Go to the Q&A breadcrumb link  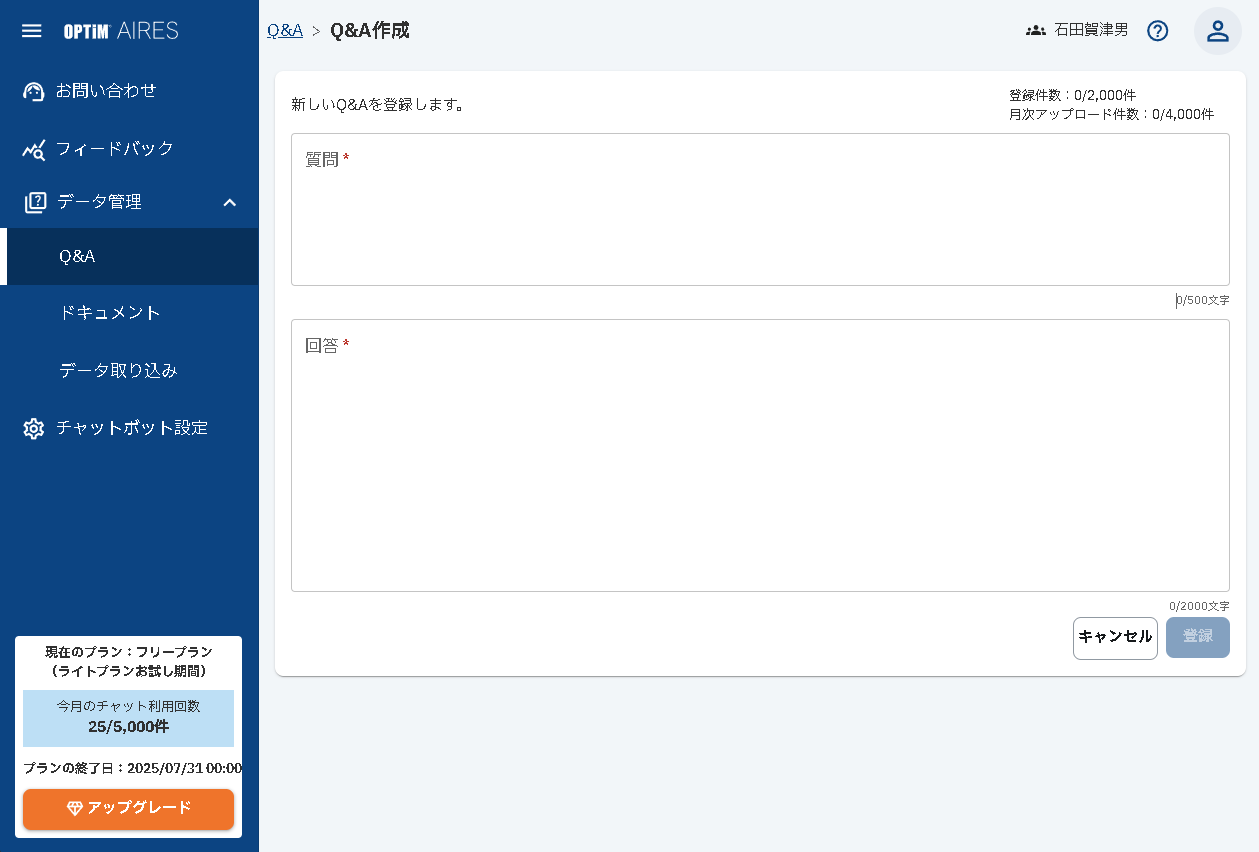pyautogui.click(x=285, y=31)
